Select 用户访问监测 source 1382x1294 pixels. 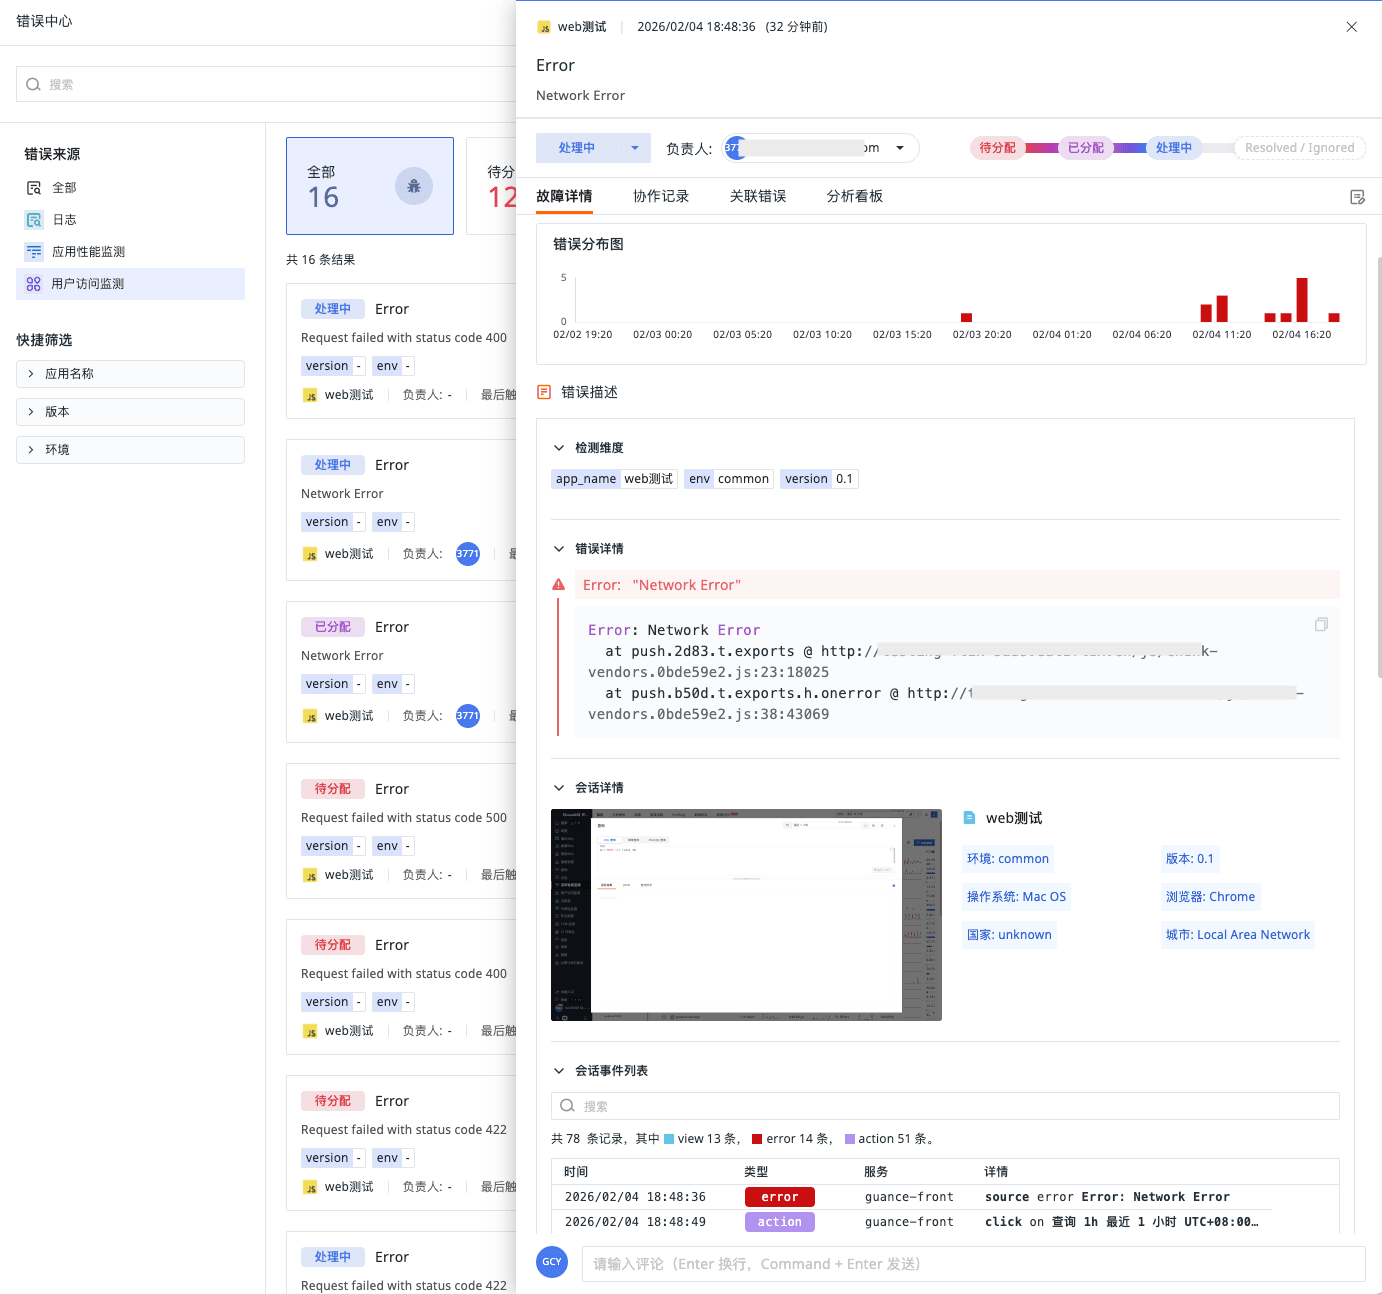click(88, 284)
